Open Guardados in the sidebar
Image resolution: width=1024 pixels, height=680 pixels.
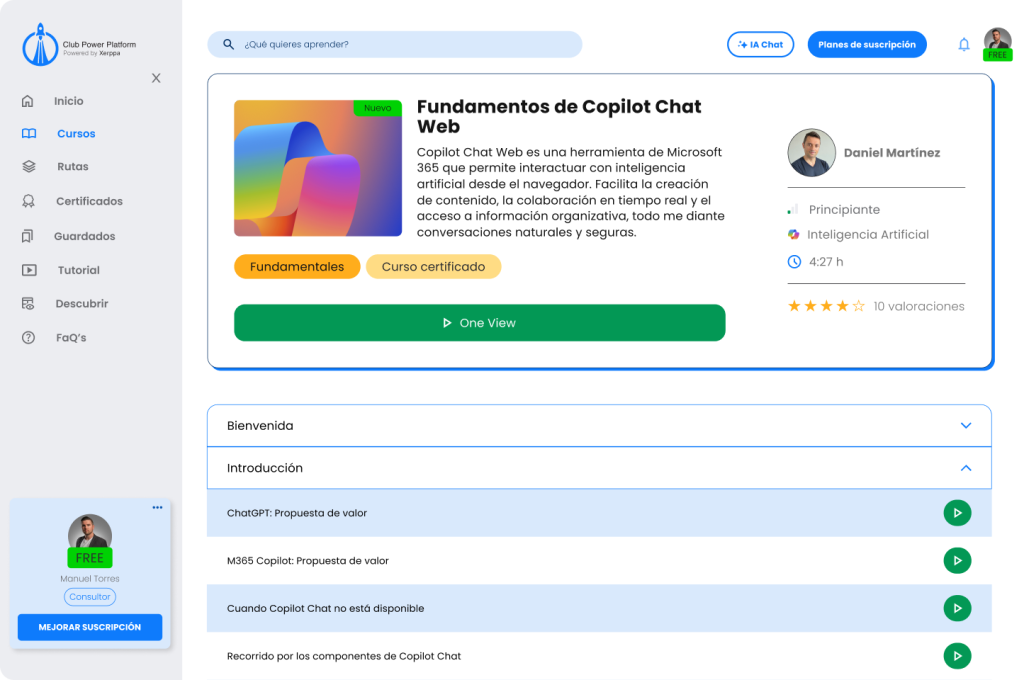click(84, 236)
